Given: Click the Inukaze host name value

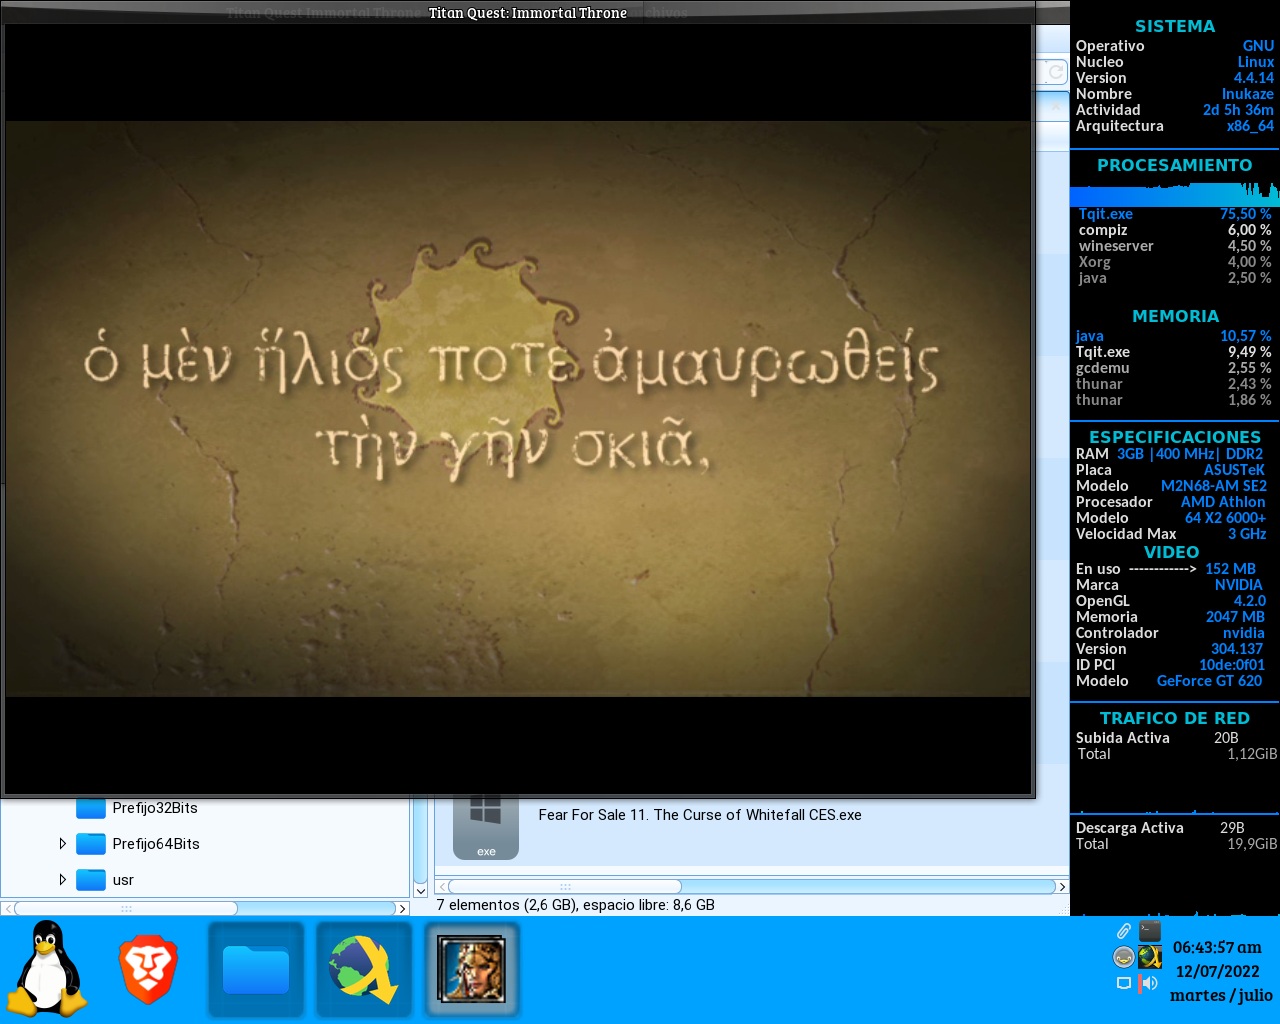Looking at the screenshot, I should tap(1247, 94).
